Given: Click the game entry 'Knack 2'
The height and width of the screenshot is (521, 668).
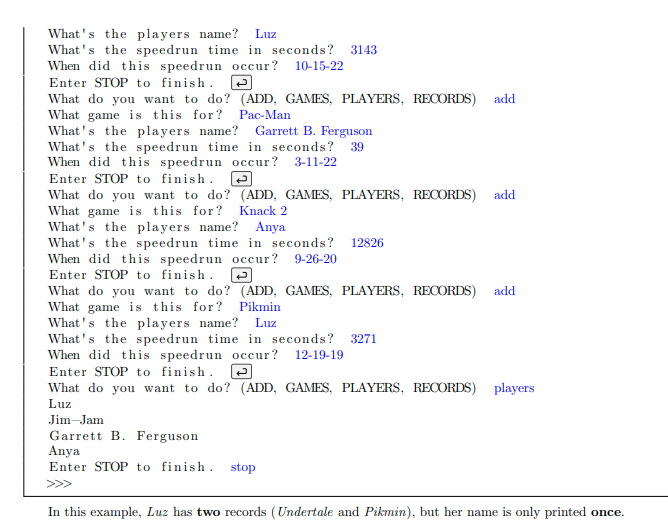Looking at the screenshot, I should tap(263, 211).
